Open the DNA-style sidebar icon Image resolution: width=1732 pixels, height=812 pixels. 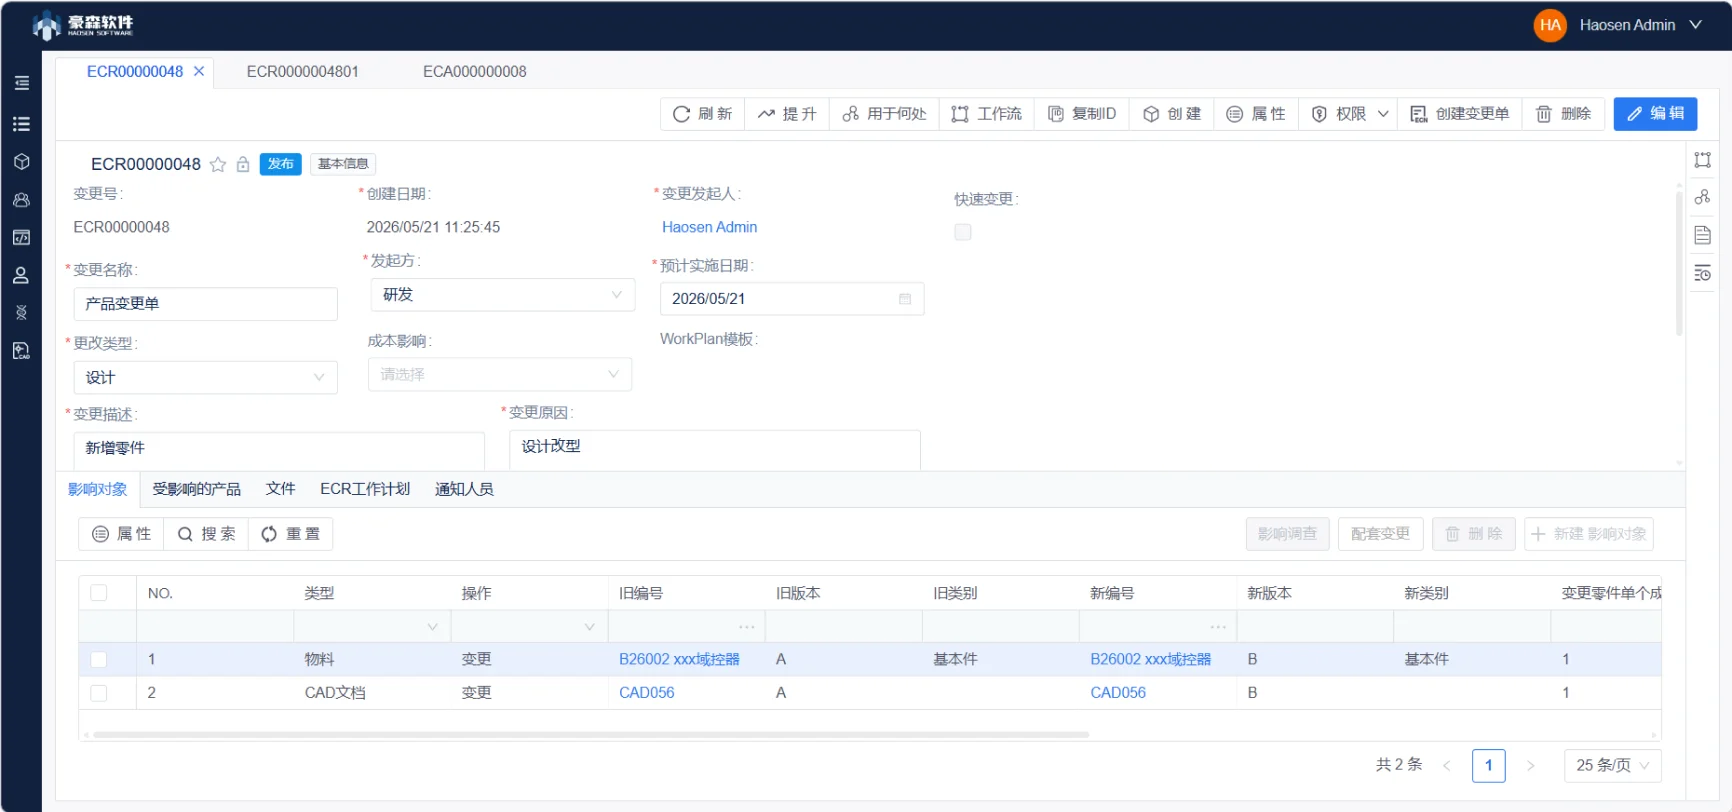[x=21, y=313]
